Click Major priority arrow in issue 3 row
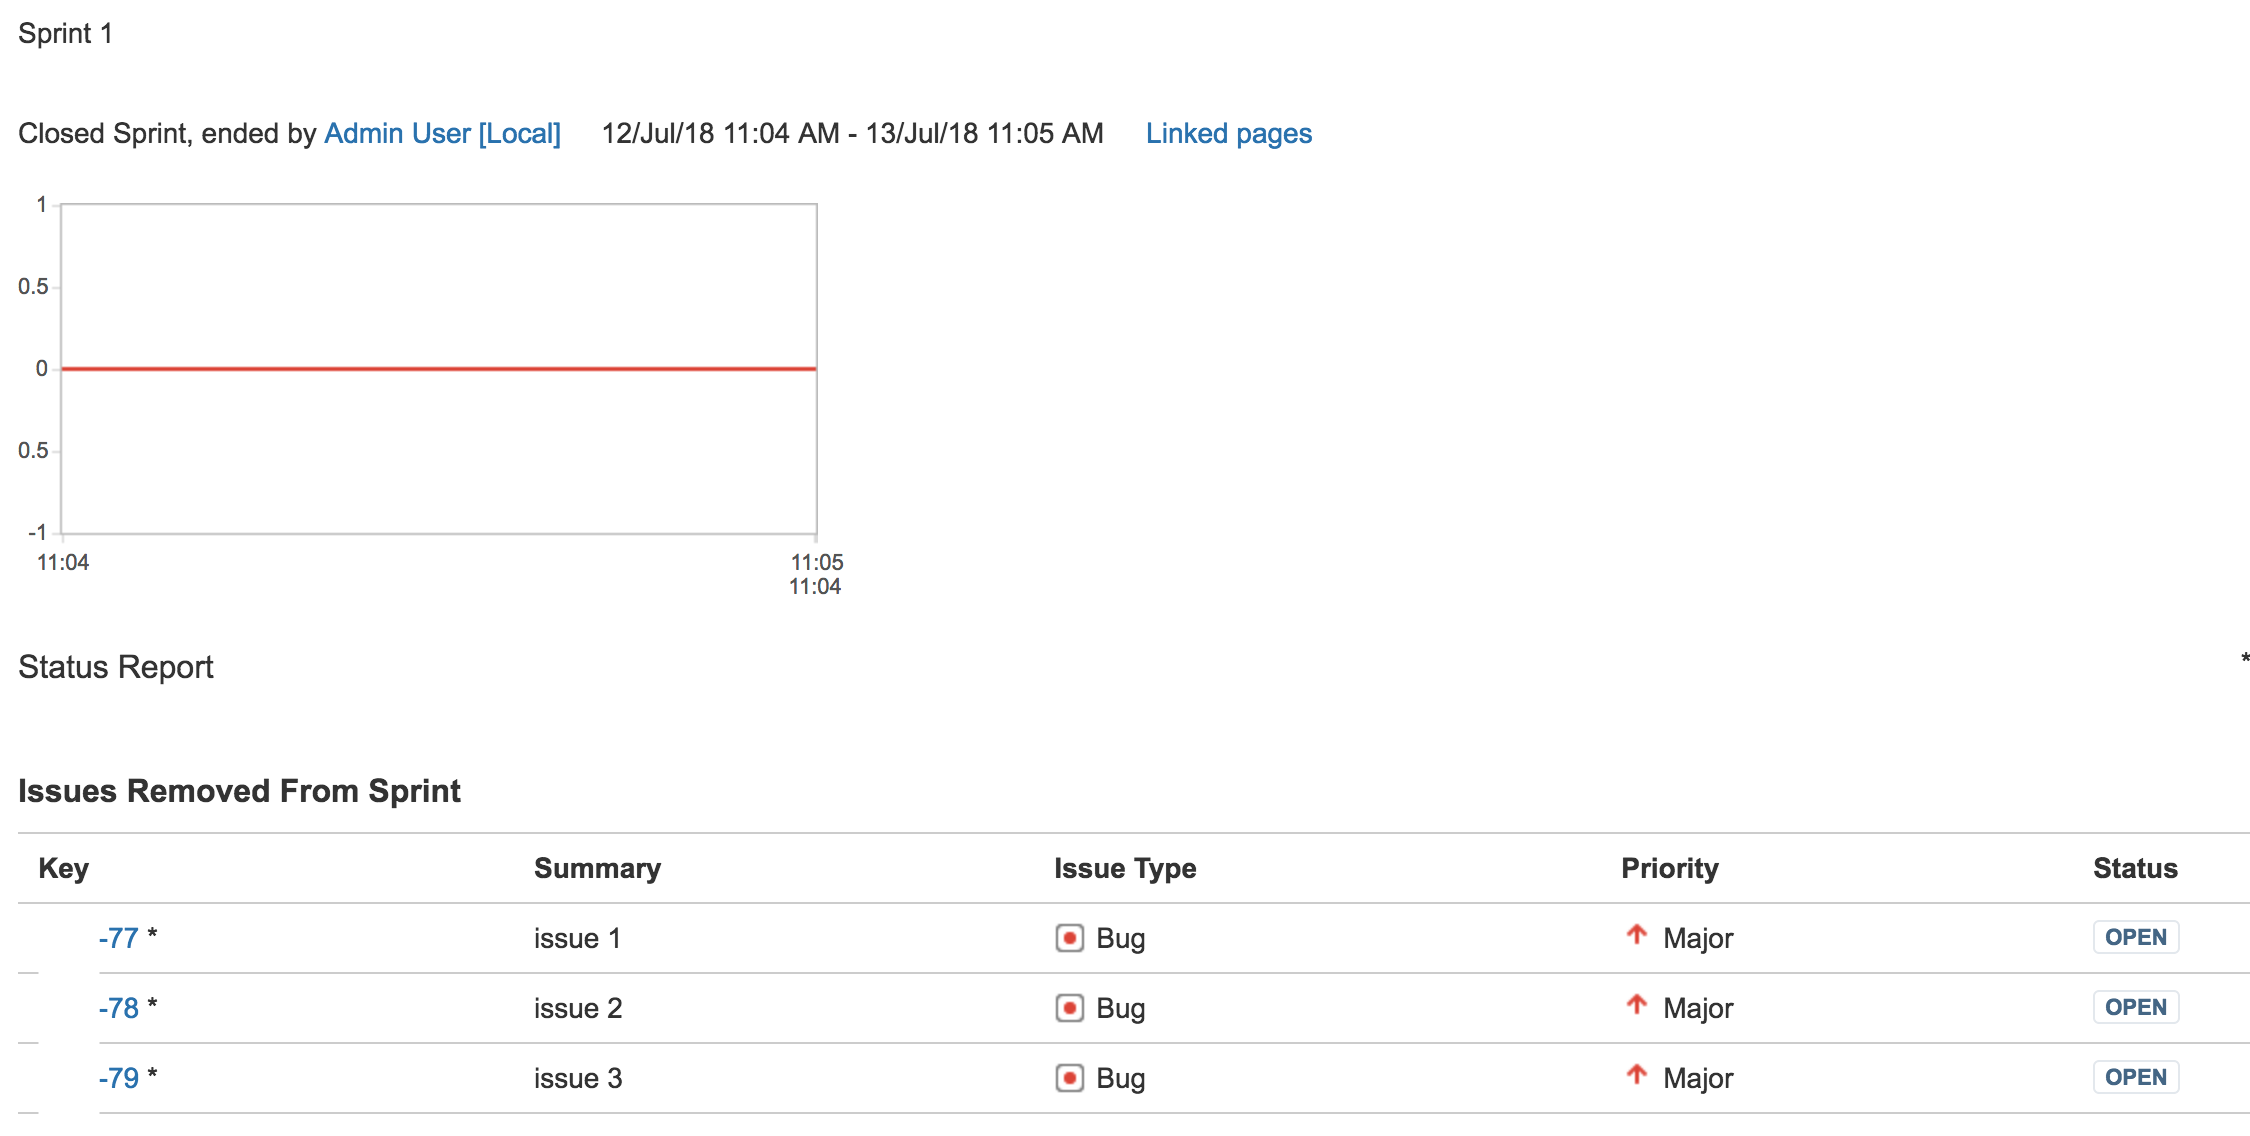 tap(1636, 1076)
